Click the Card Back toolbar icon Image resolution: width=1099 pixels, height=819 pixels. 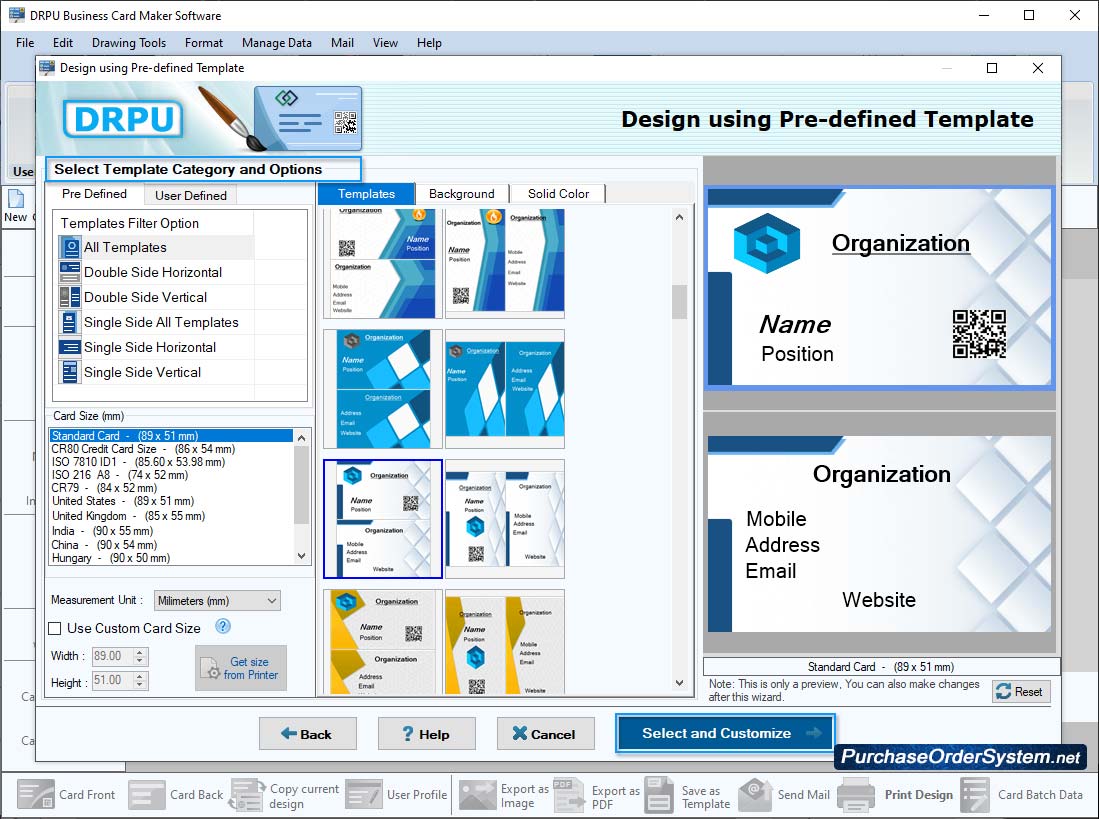coord(147,794)
